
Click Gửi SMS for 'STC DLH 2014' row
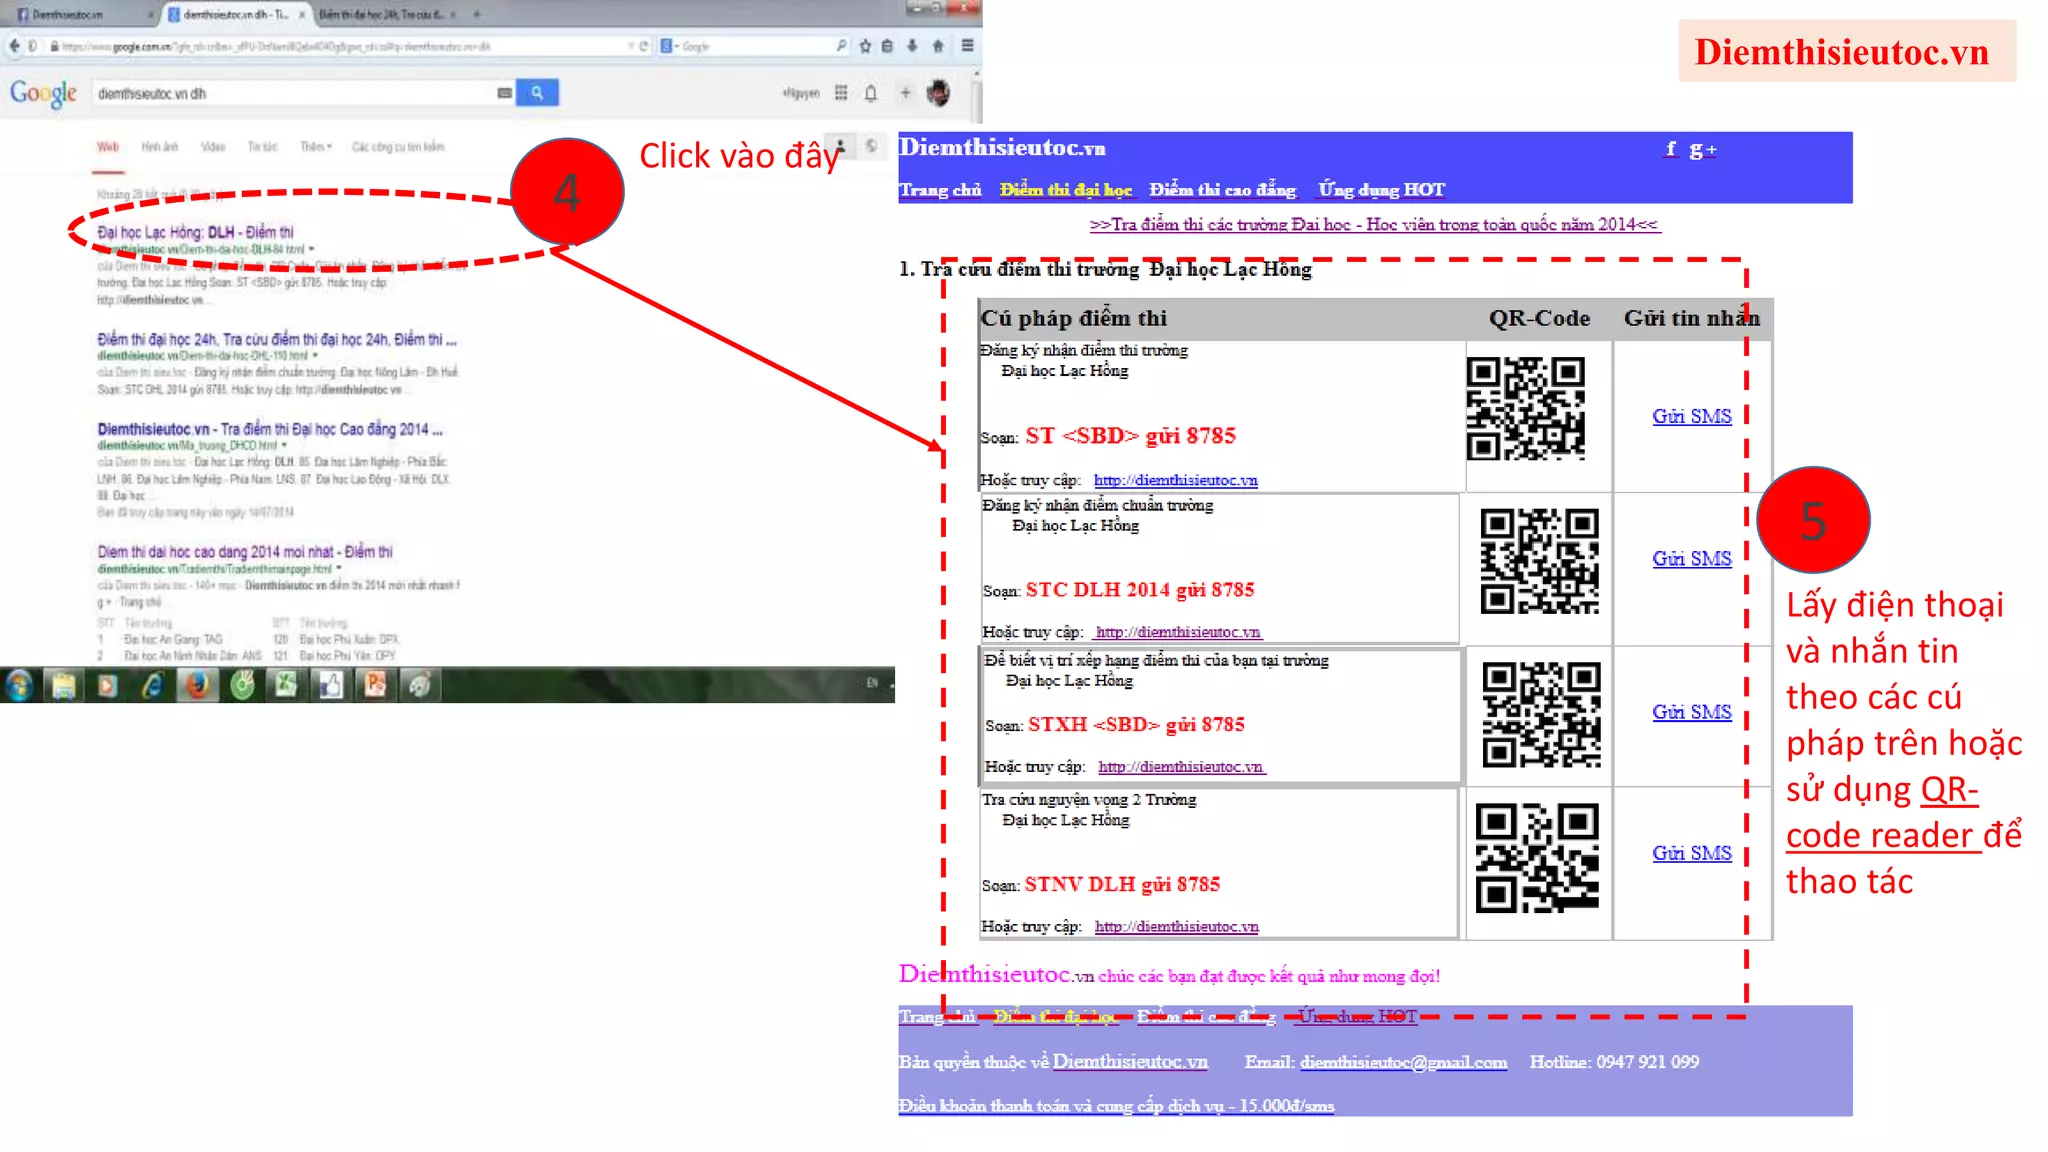(x=1691, y=558)
